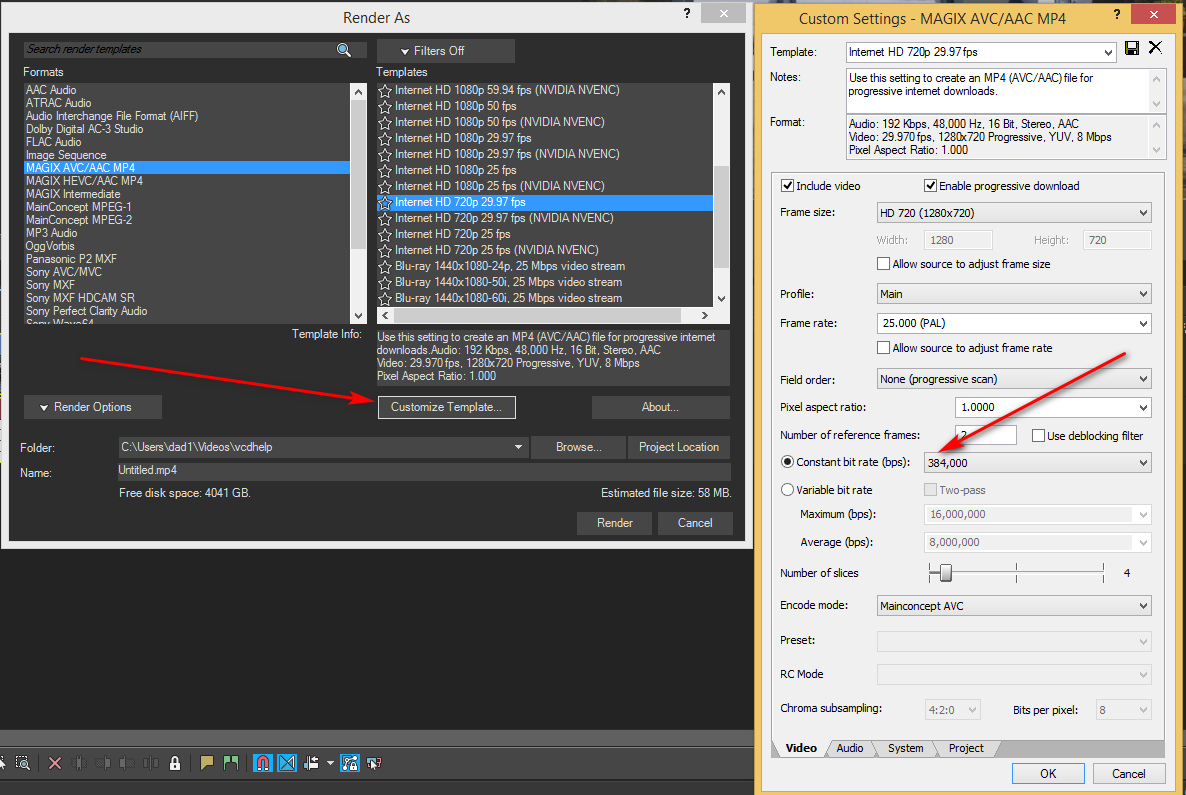This screenshot has width=1186, height=795.
Task: Favorite star for Internet HD 1080p 50 fps
Action: click(385, 107)
